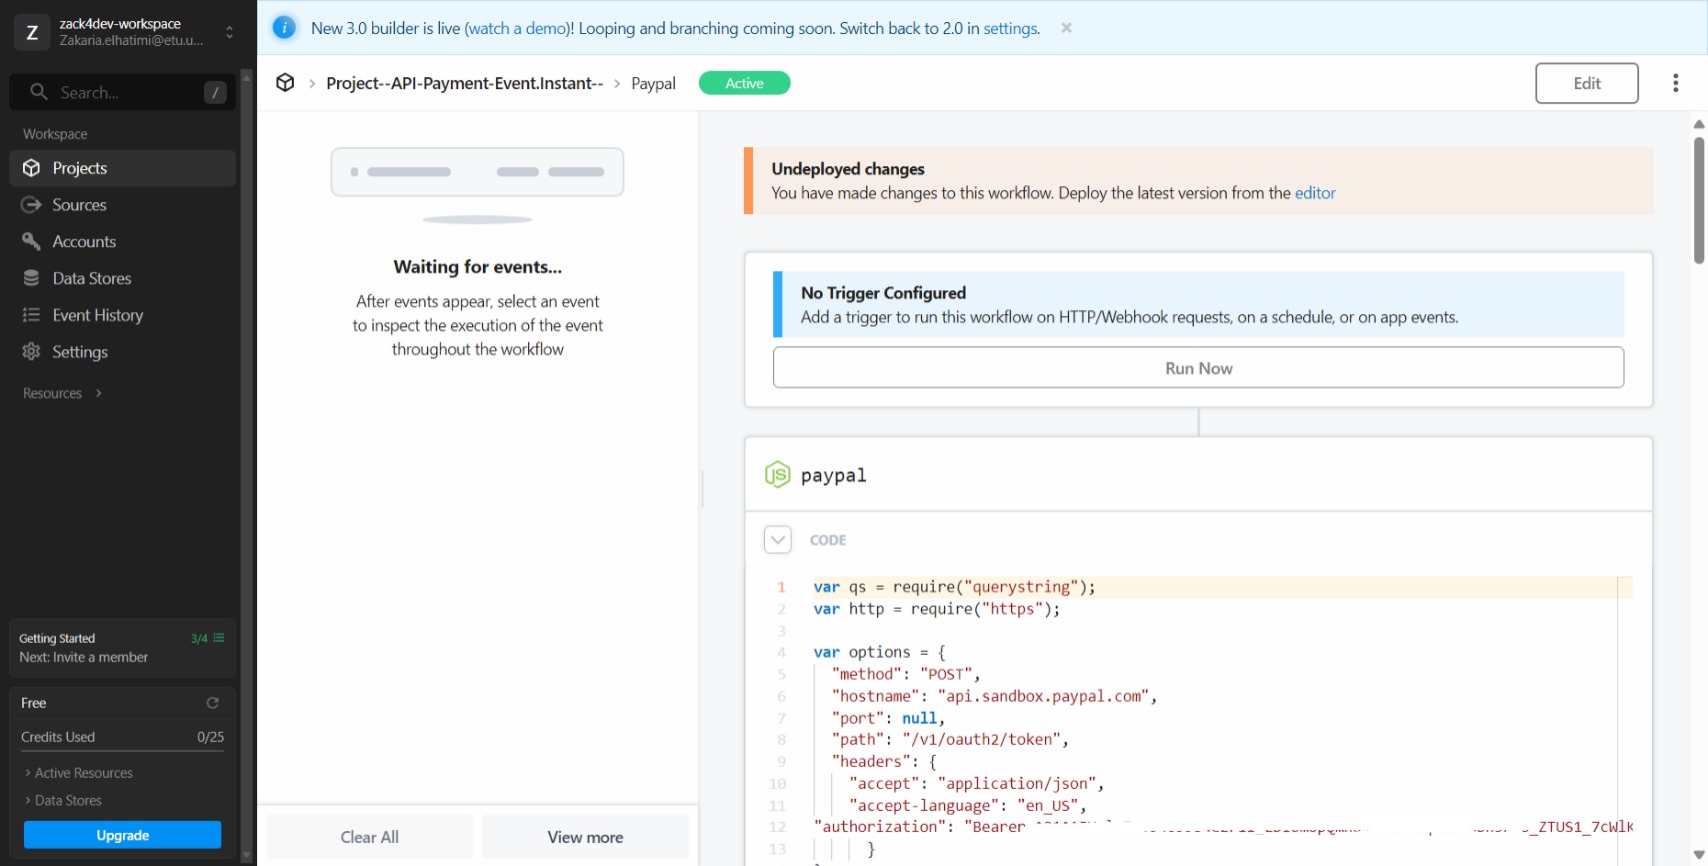Open Settings in the sidebar
The image size is (1708, 866).
123,352
